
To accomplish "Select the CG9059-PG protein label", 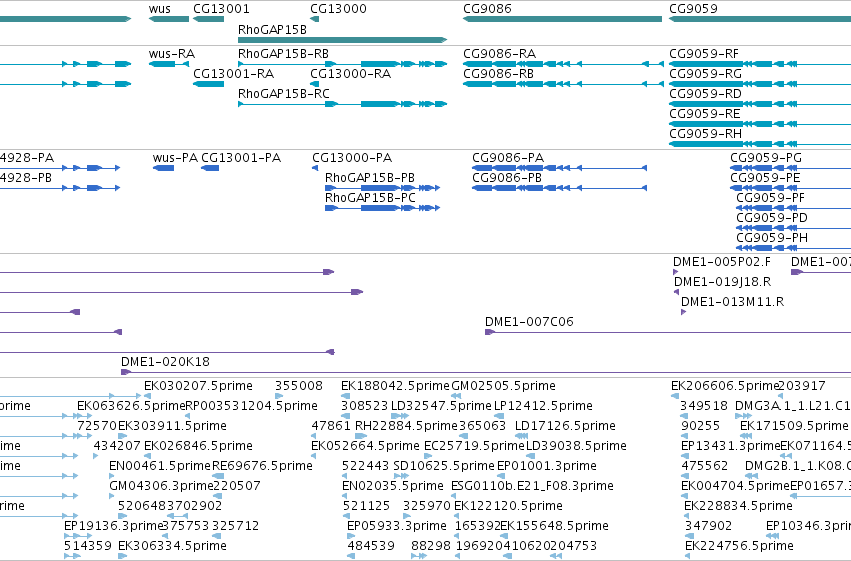I will (x=766, y=158).
